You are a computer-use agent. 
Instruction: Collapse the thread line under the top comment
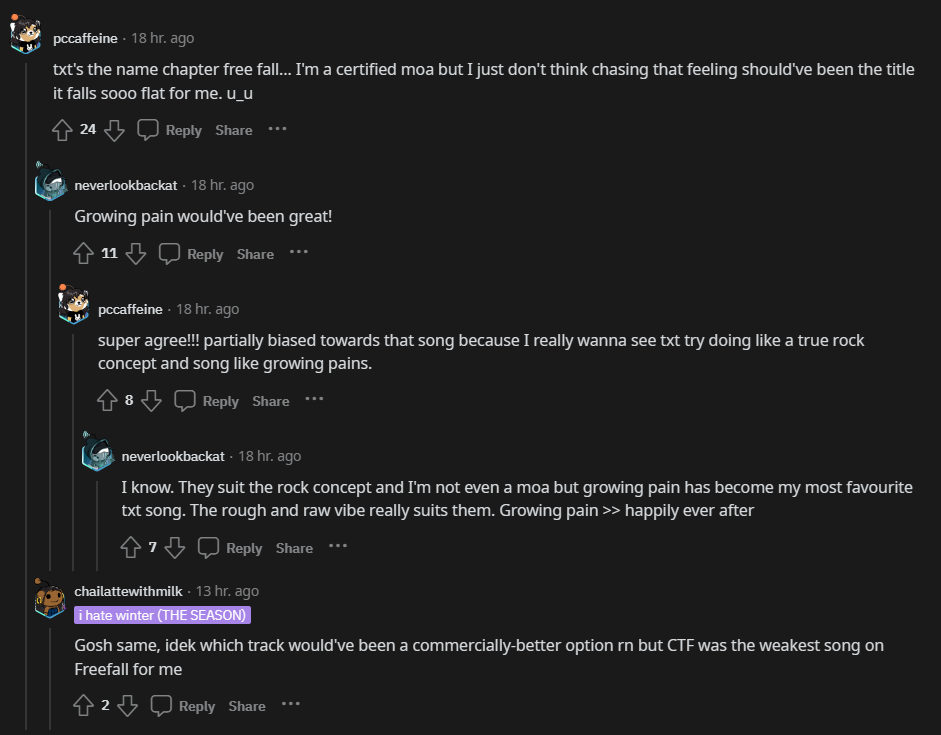26,400
